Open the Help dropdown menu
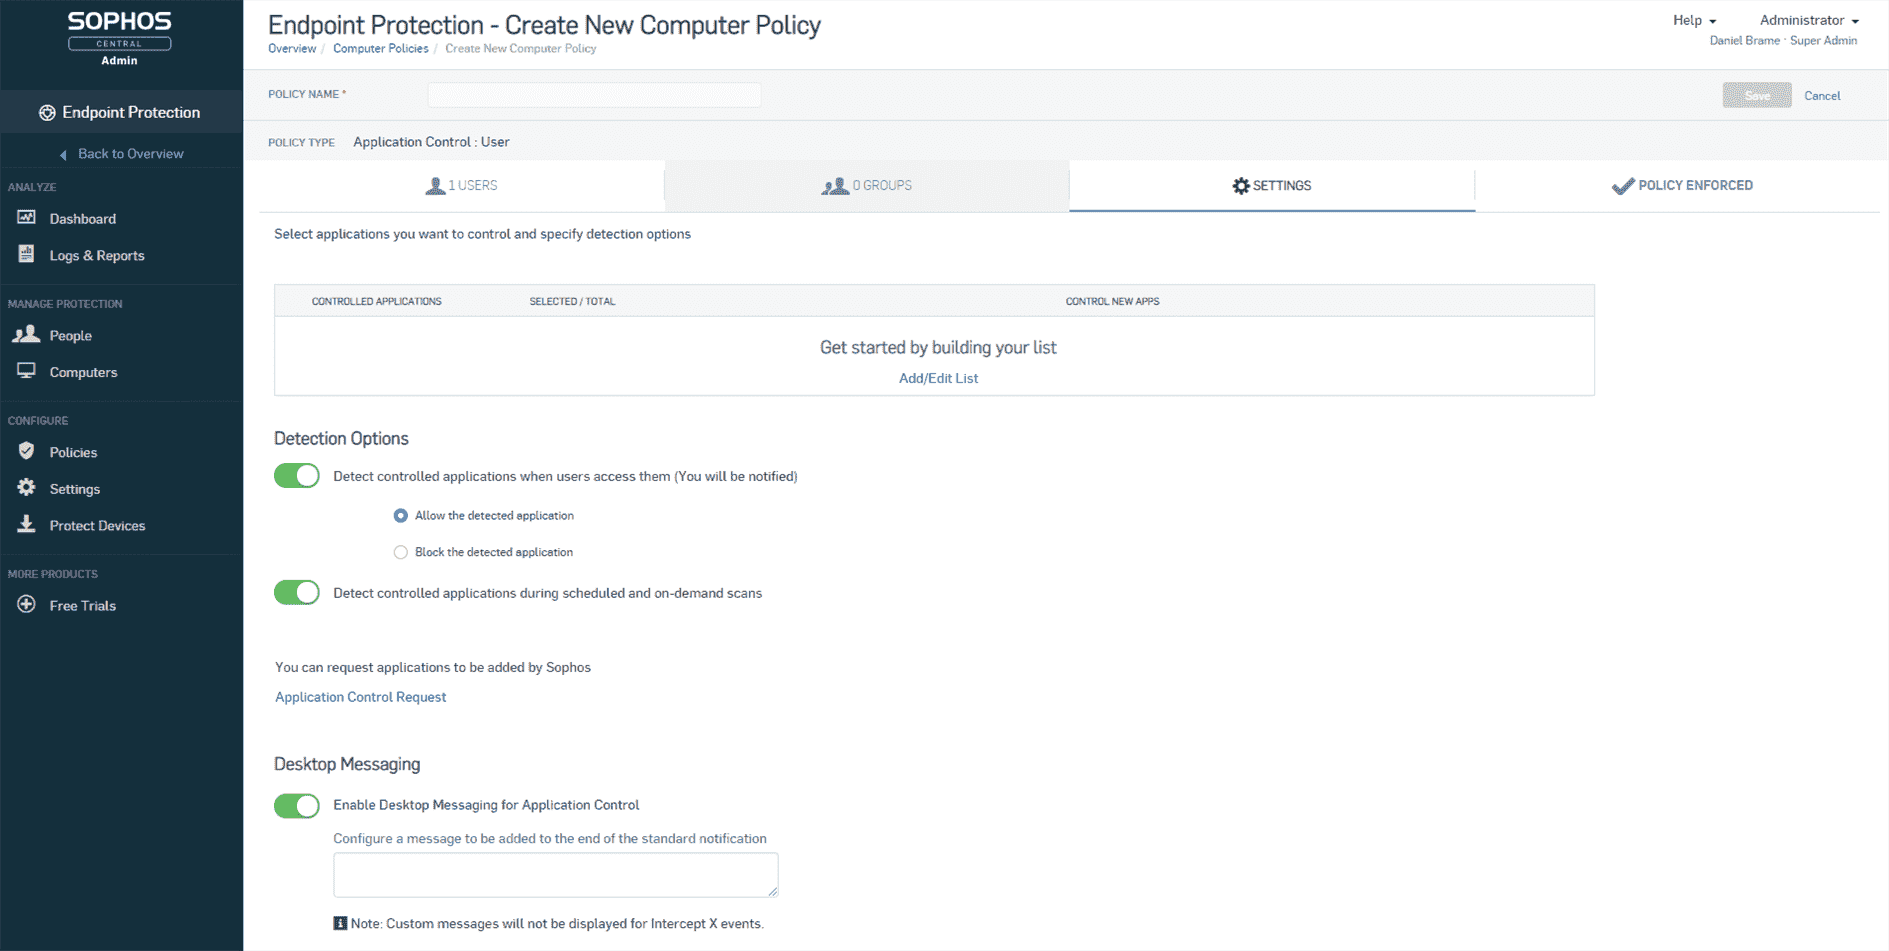 1694,20
